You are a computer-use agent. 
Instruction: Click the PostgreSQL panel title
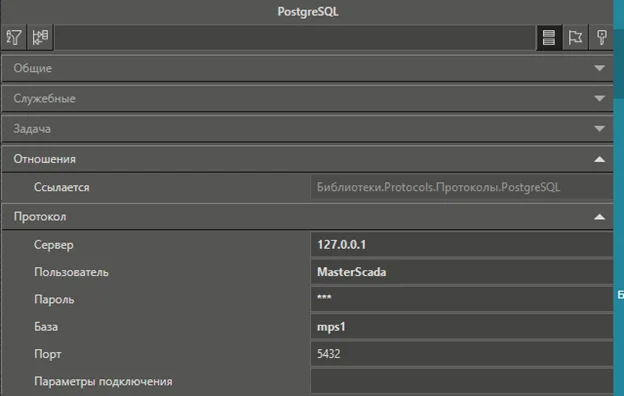[308, 12]
